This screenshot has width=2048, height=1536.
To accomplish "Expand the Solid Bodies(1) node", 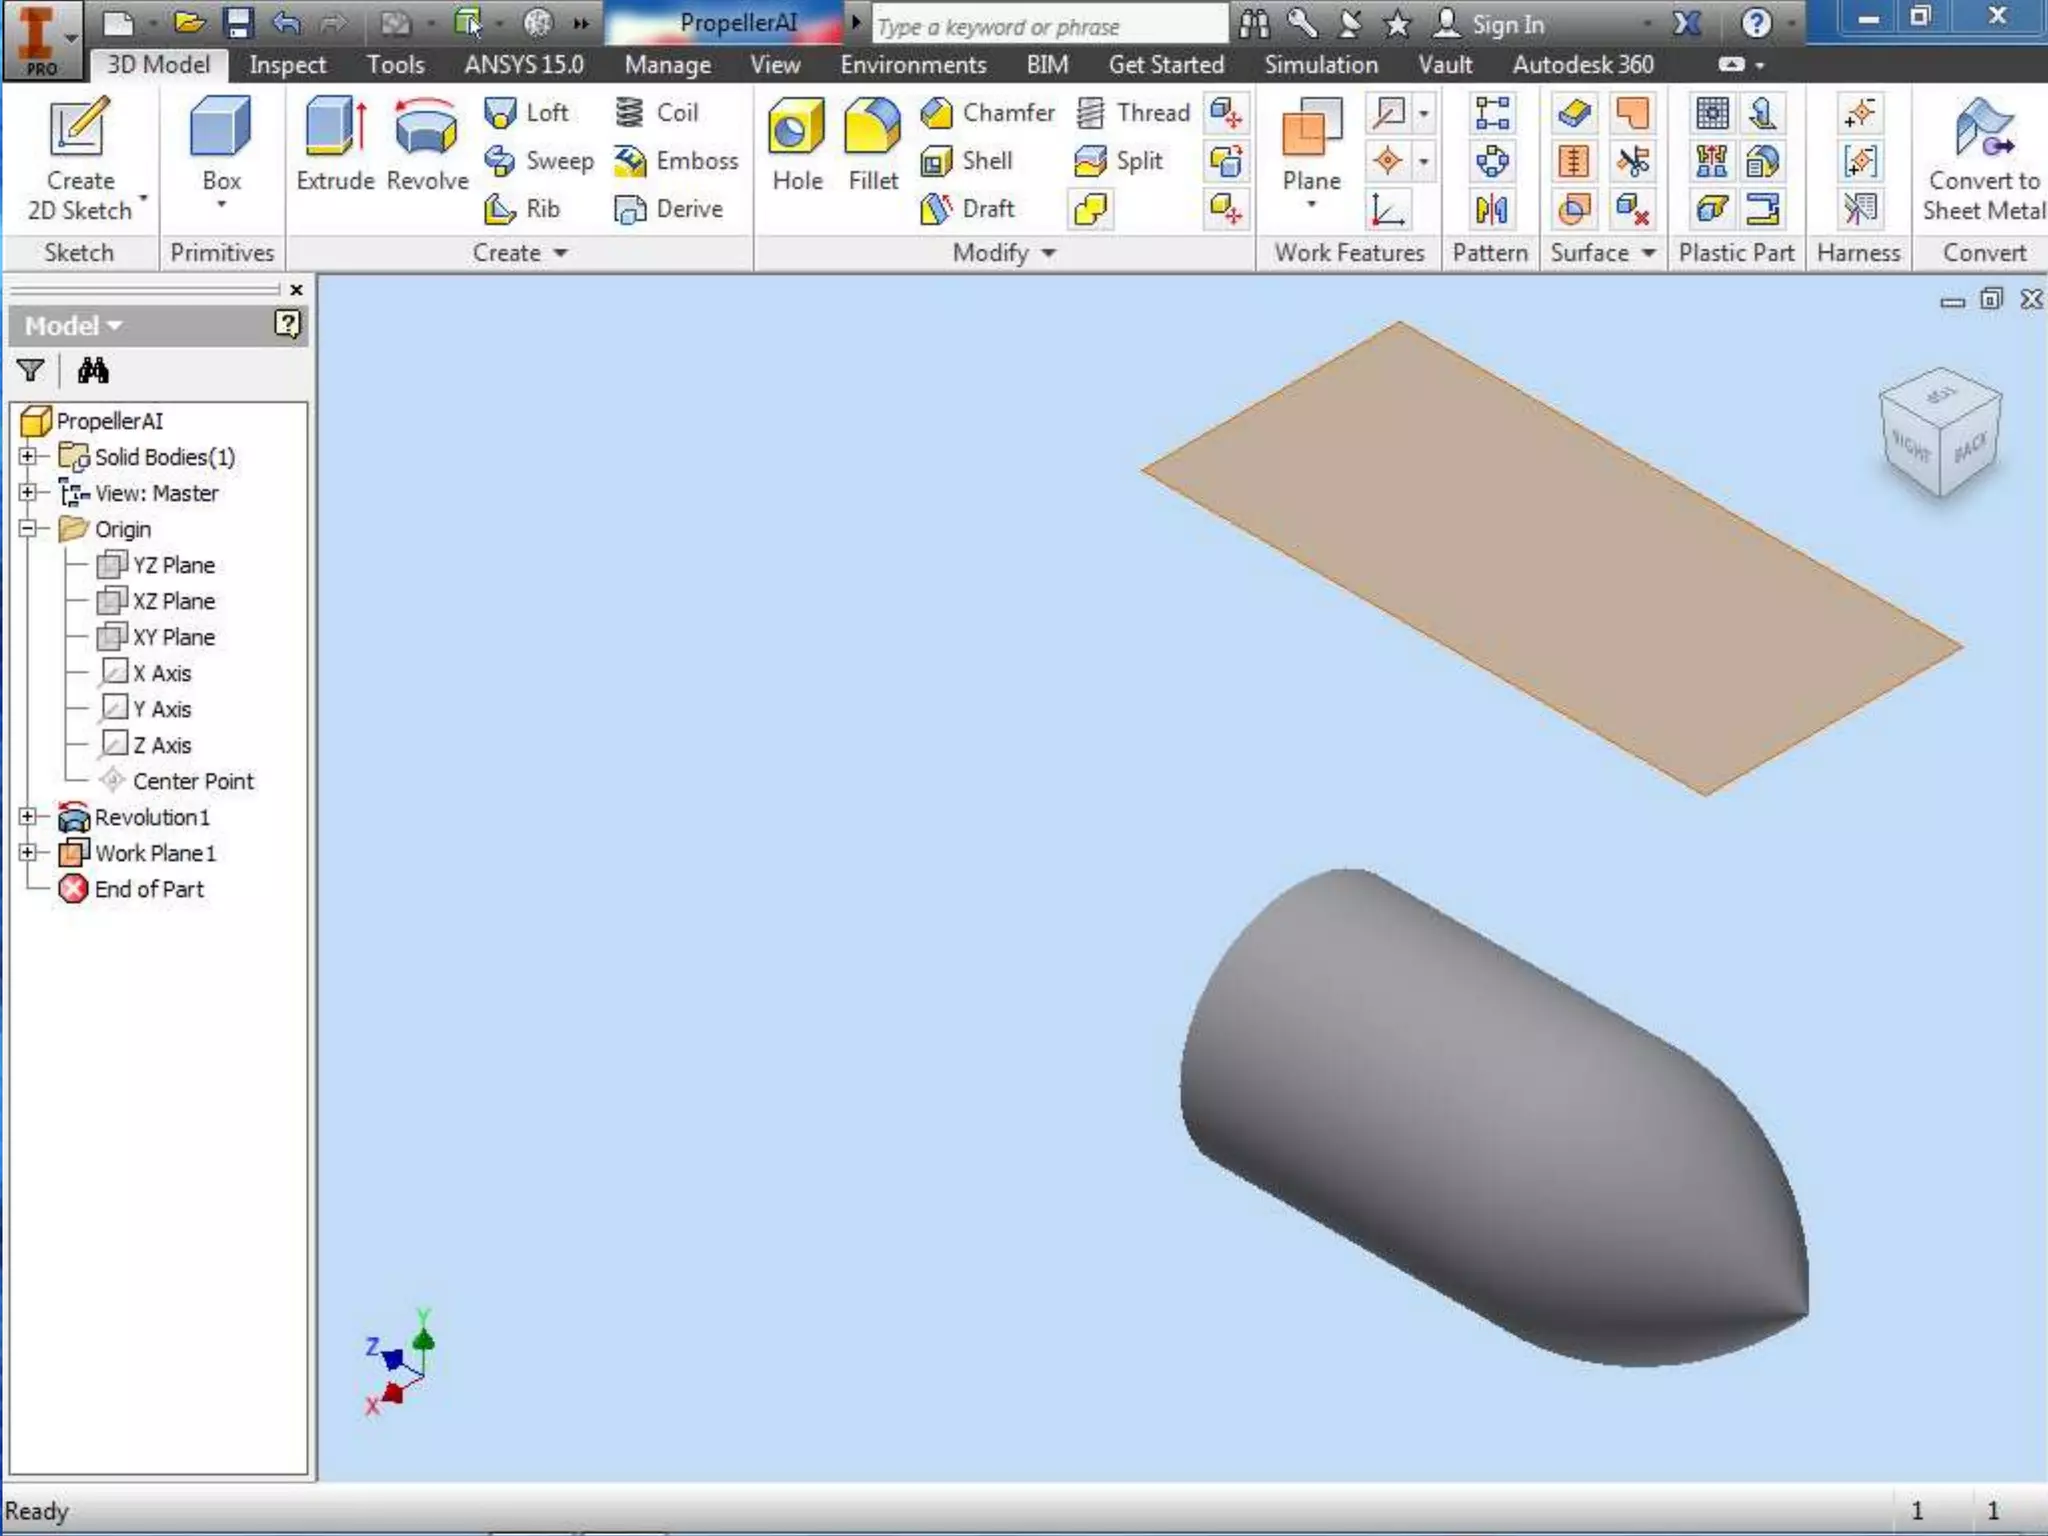I will point(28,457).
